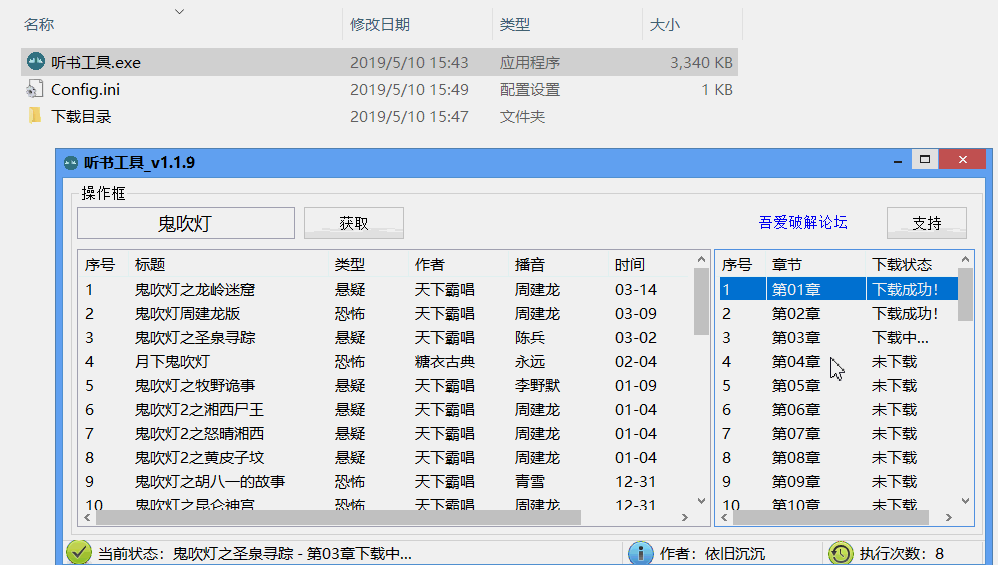Viewport: 998px width, 565px height.
Task: Select book 鬼吹灯周建龙版
Action: click(187, 314)
